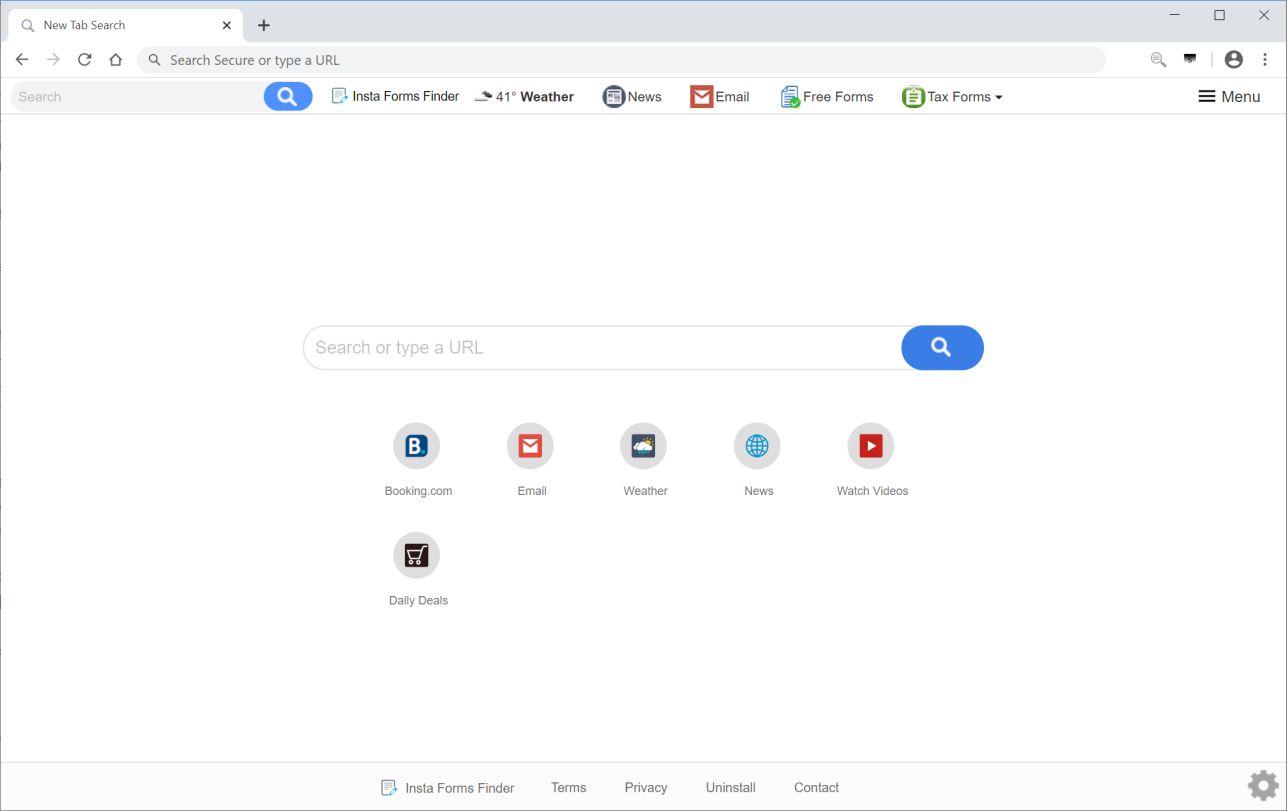Viewport: 1287px width, 811px height.
Task: Open the Weather shortcut icon
Action: 643,445
